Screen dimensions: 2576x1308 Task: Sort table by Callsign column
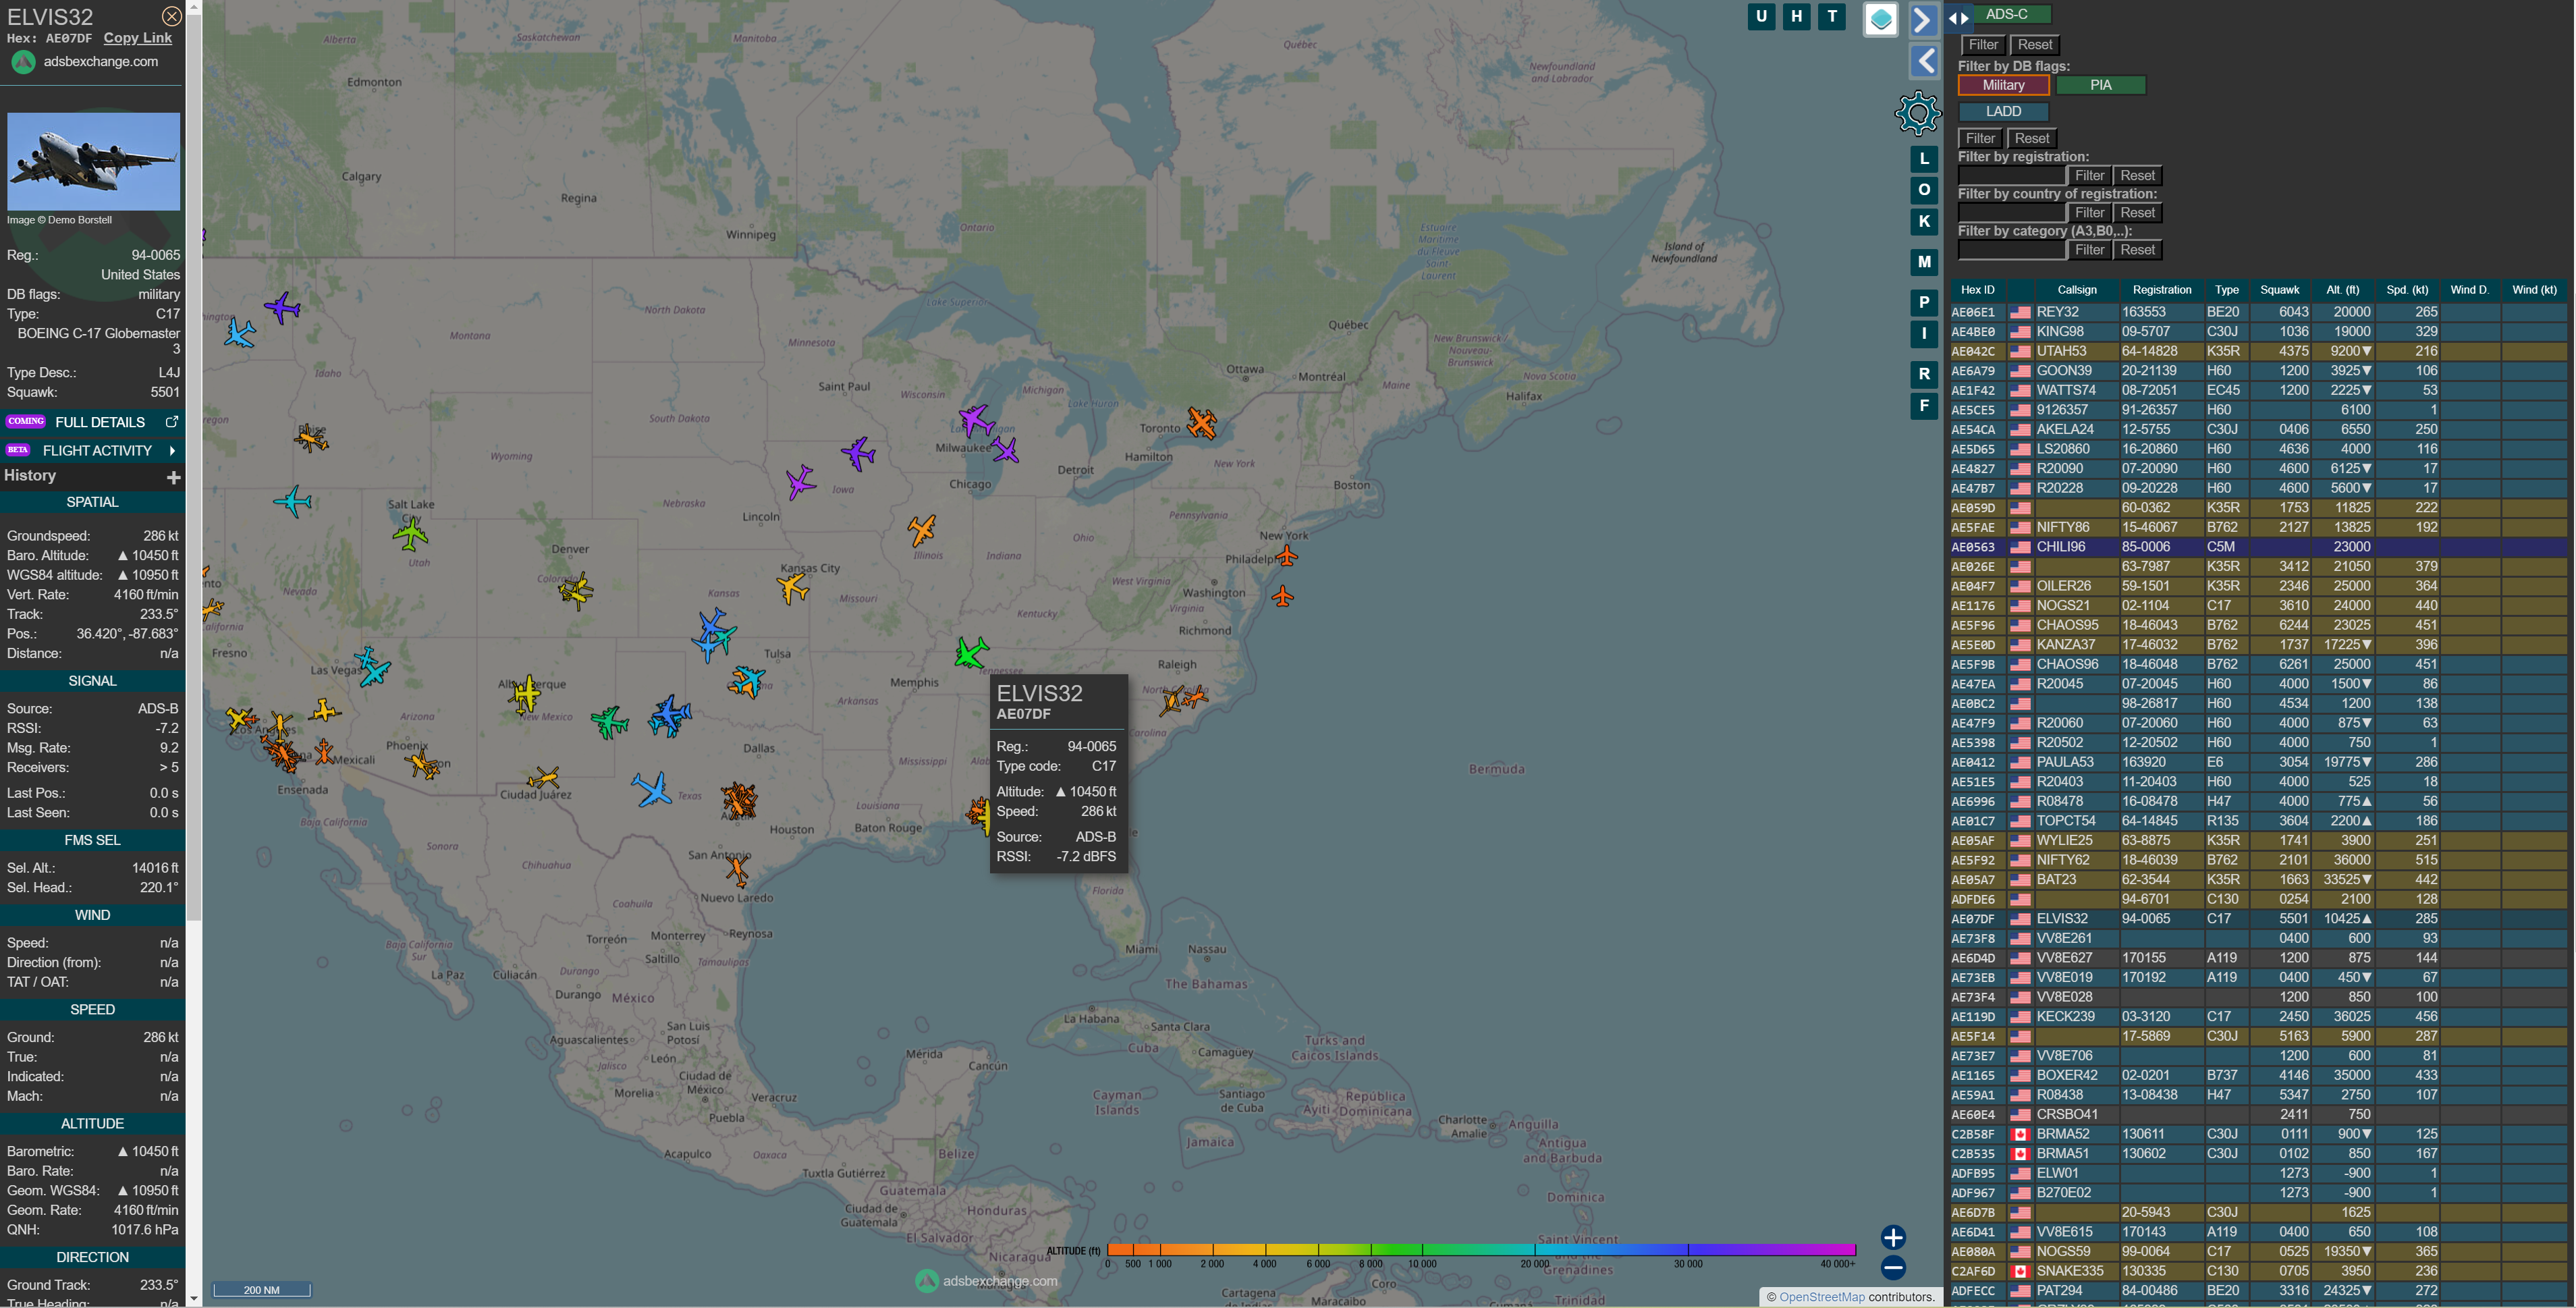tap(2077, 290)
